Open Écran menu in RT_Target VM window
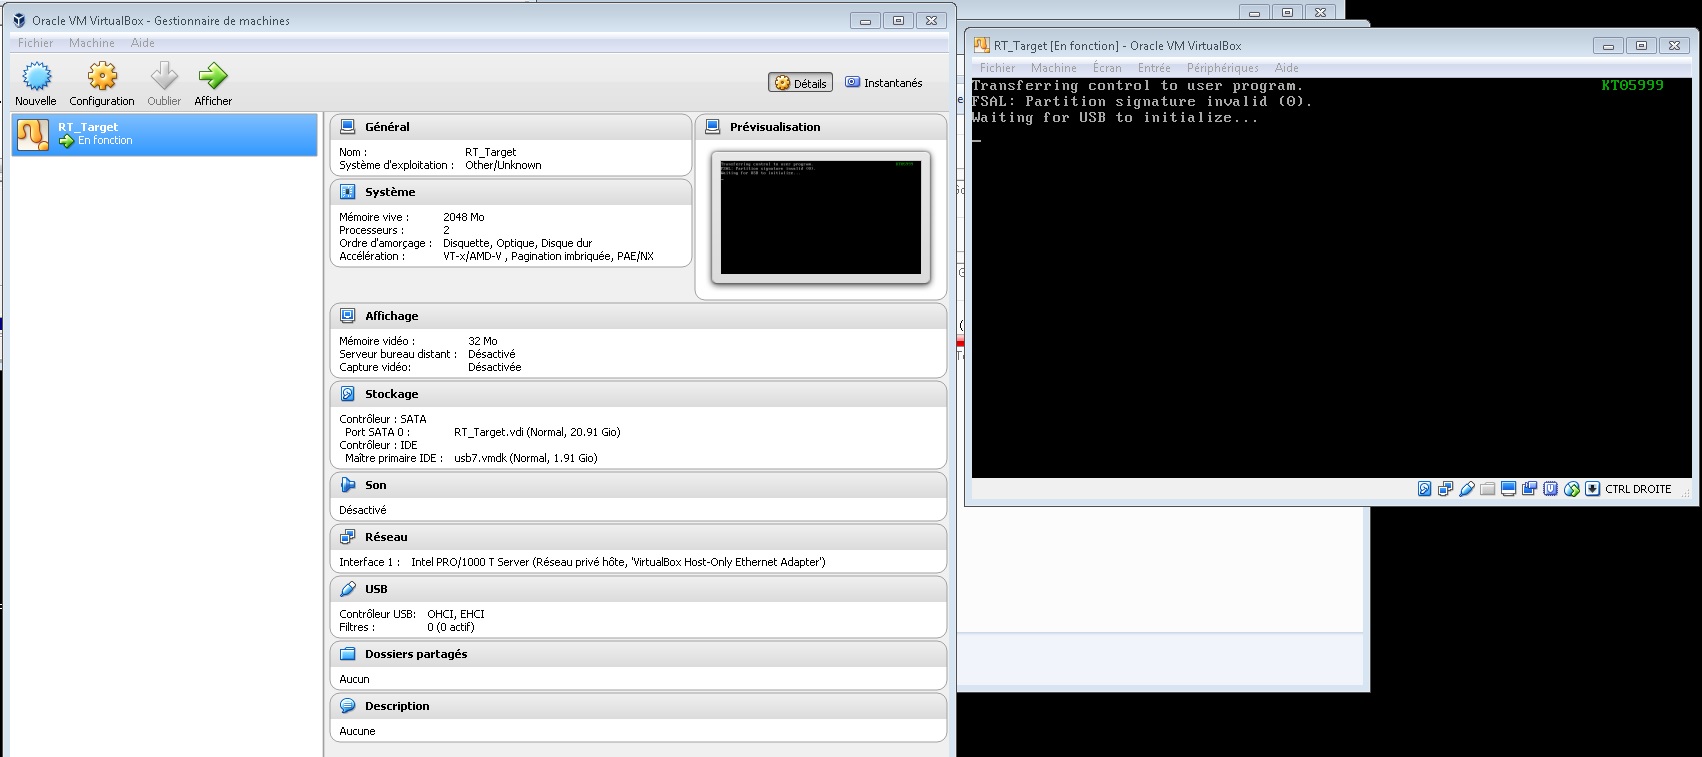The image size is (1702, 757). [1107, 68]
